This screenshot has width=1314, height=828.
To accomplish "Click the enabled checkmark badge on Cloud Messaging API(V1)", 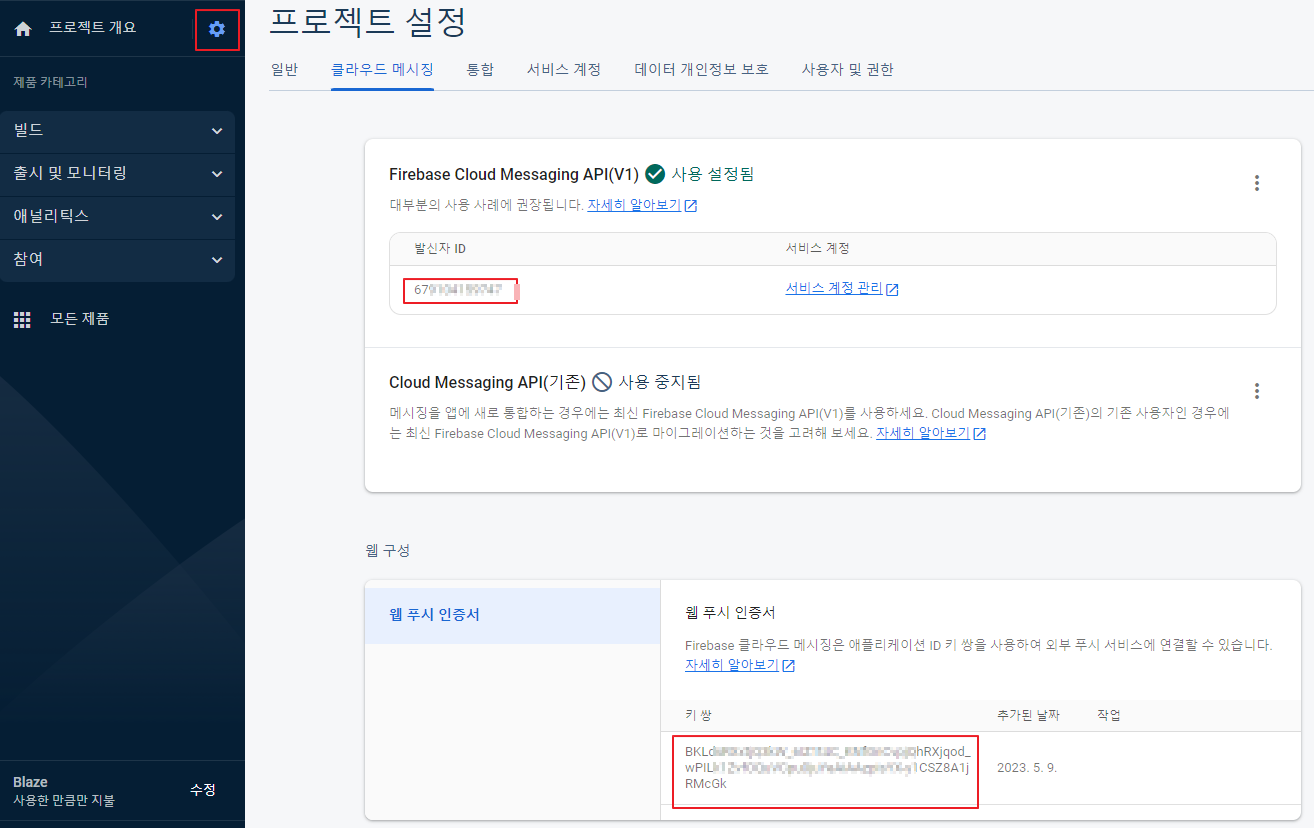I will coord(655,172).
